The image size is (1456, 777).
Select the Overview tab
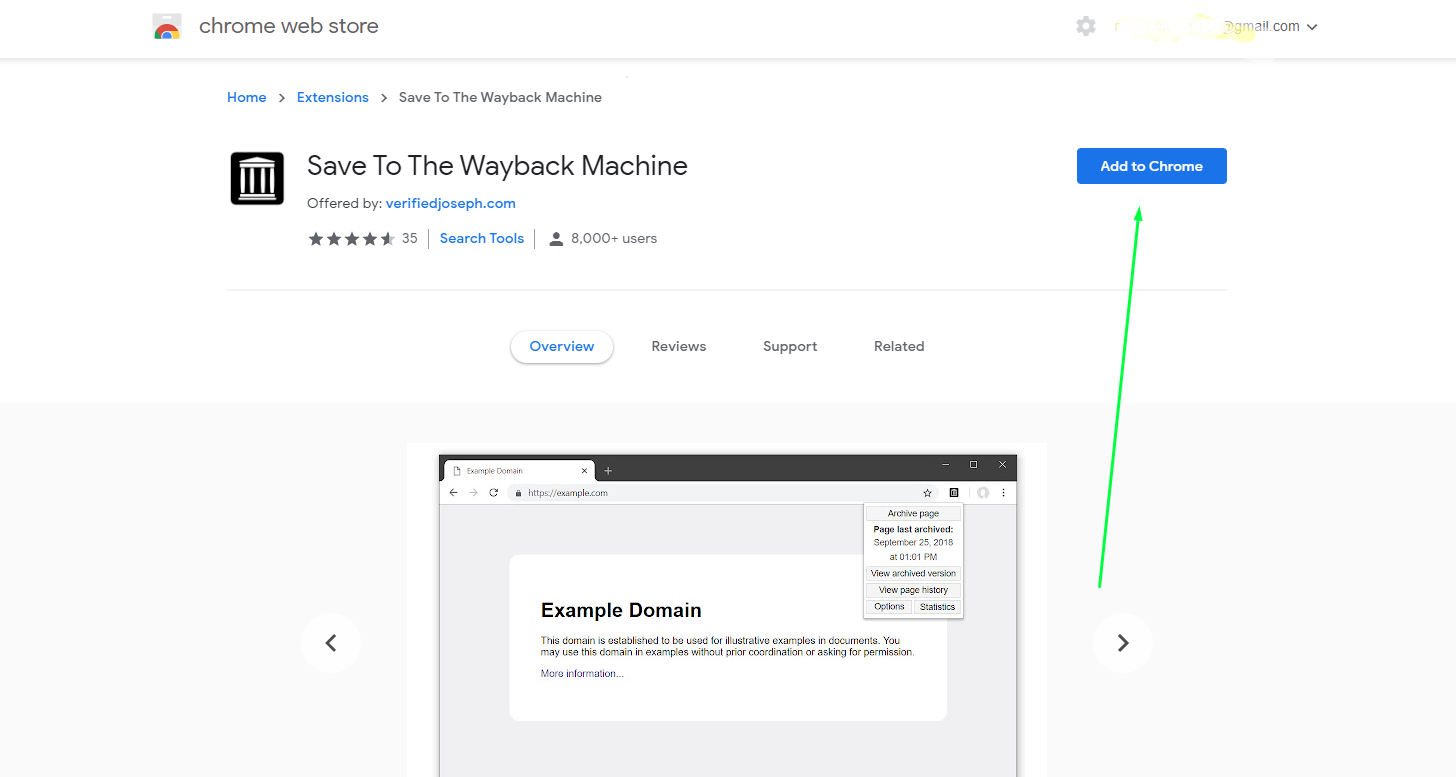tap(562, 346)
